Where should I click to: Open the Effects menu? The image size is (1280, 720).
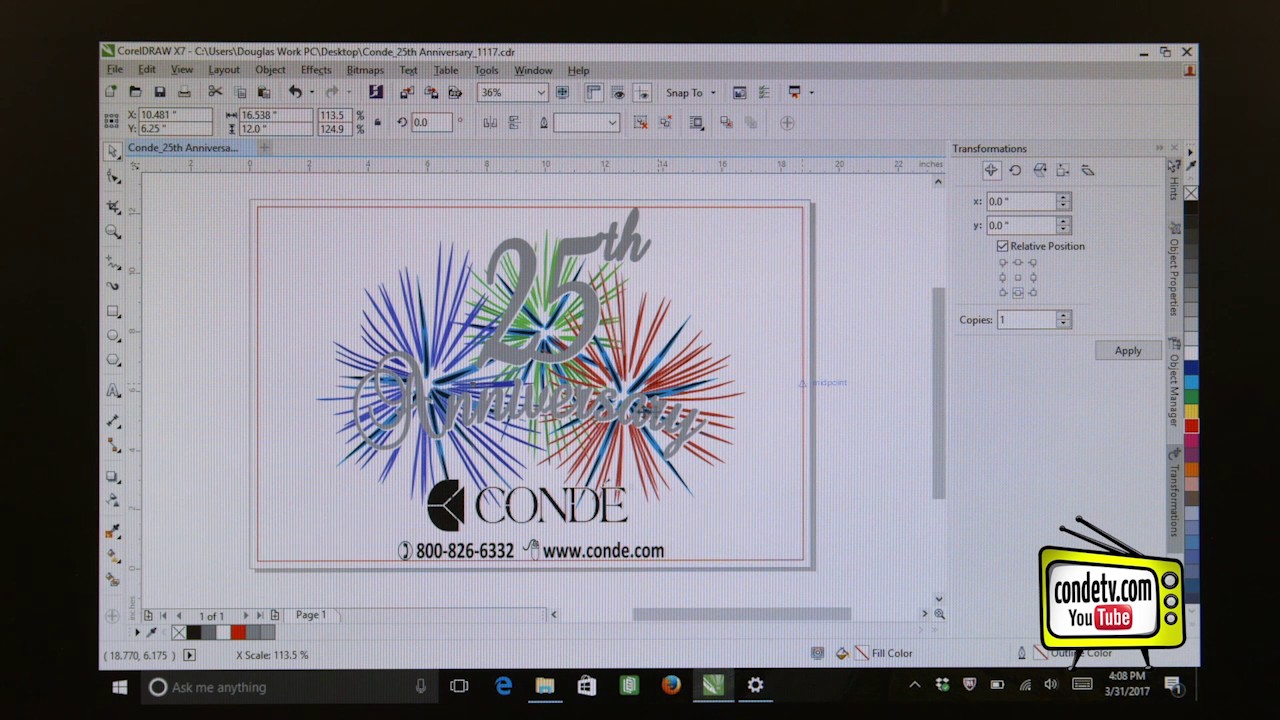316,70
